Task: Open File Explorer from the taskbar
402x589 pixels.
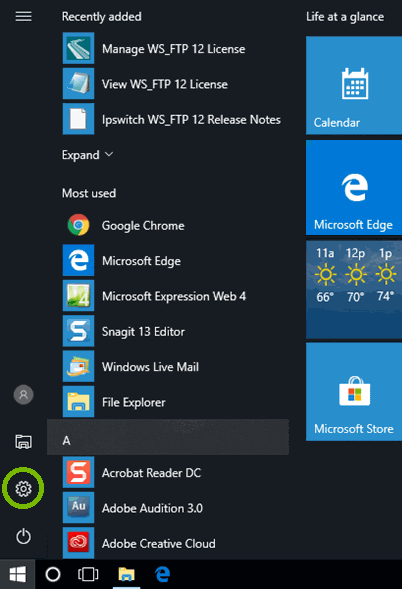Action: tap(127, 574)
